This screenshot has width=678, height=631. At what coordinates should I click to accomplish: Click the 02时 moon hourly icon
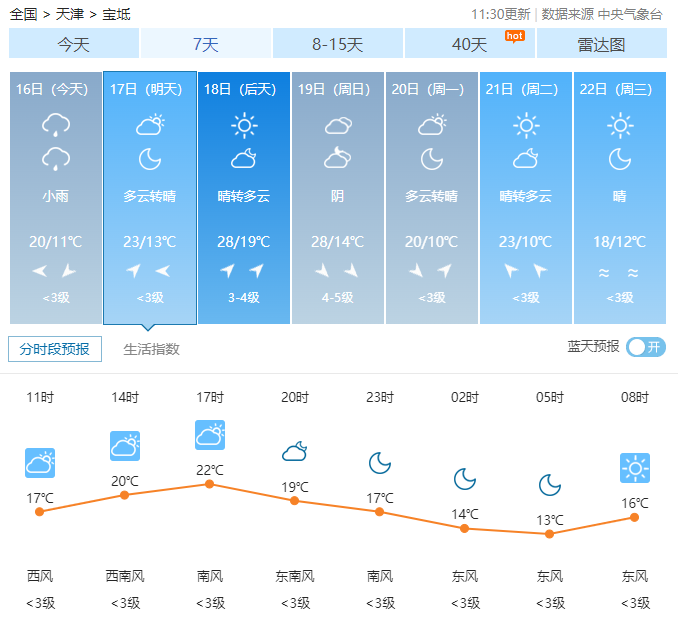coord(465,479)
